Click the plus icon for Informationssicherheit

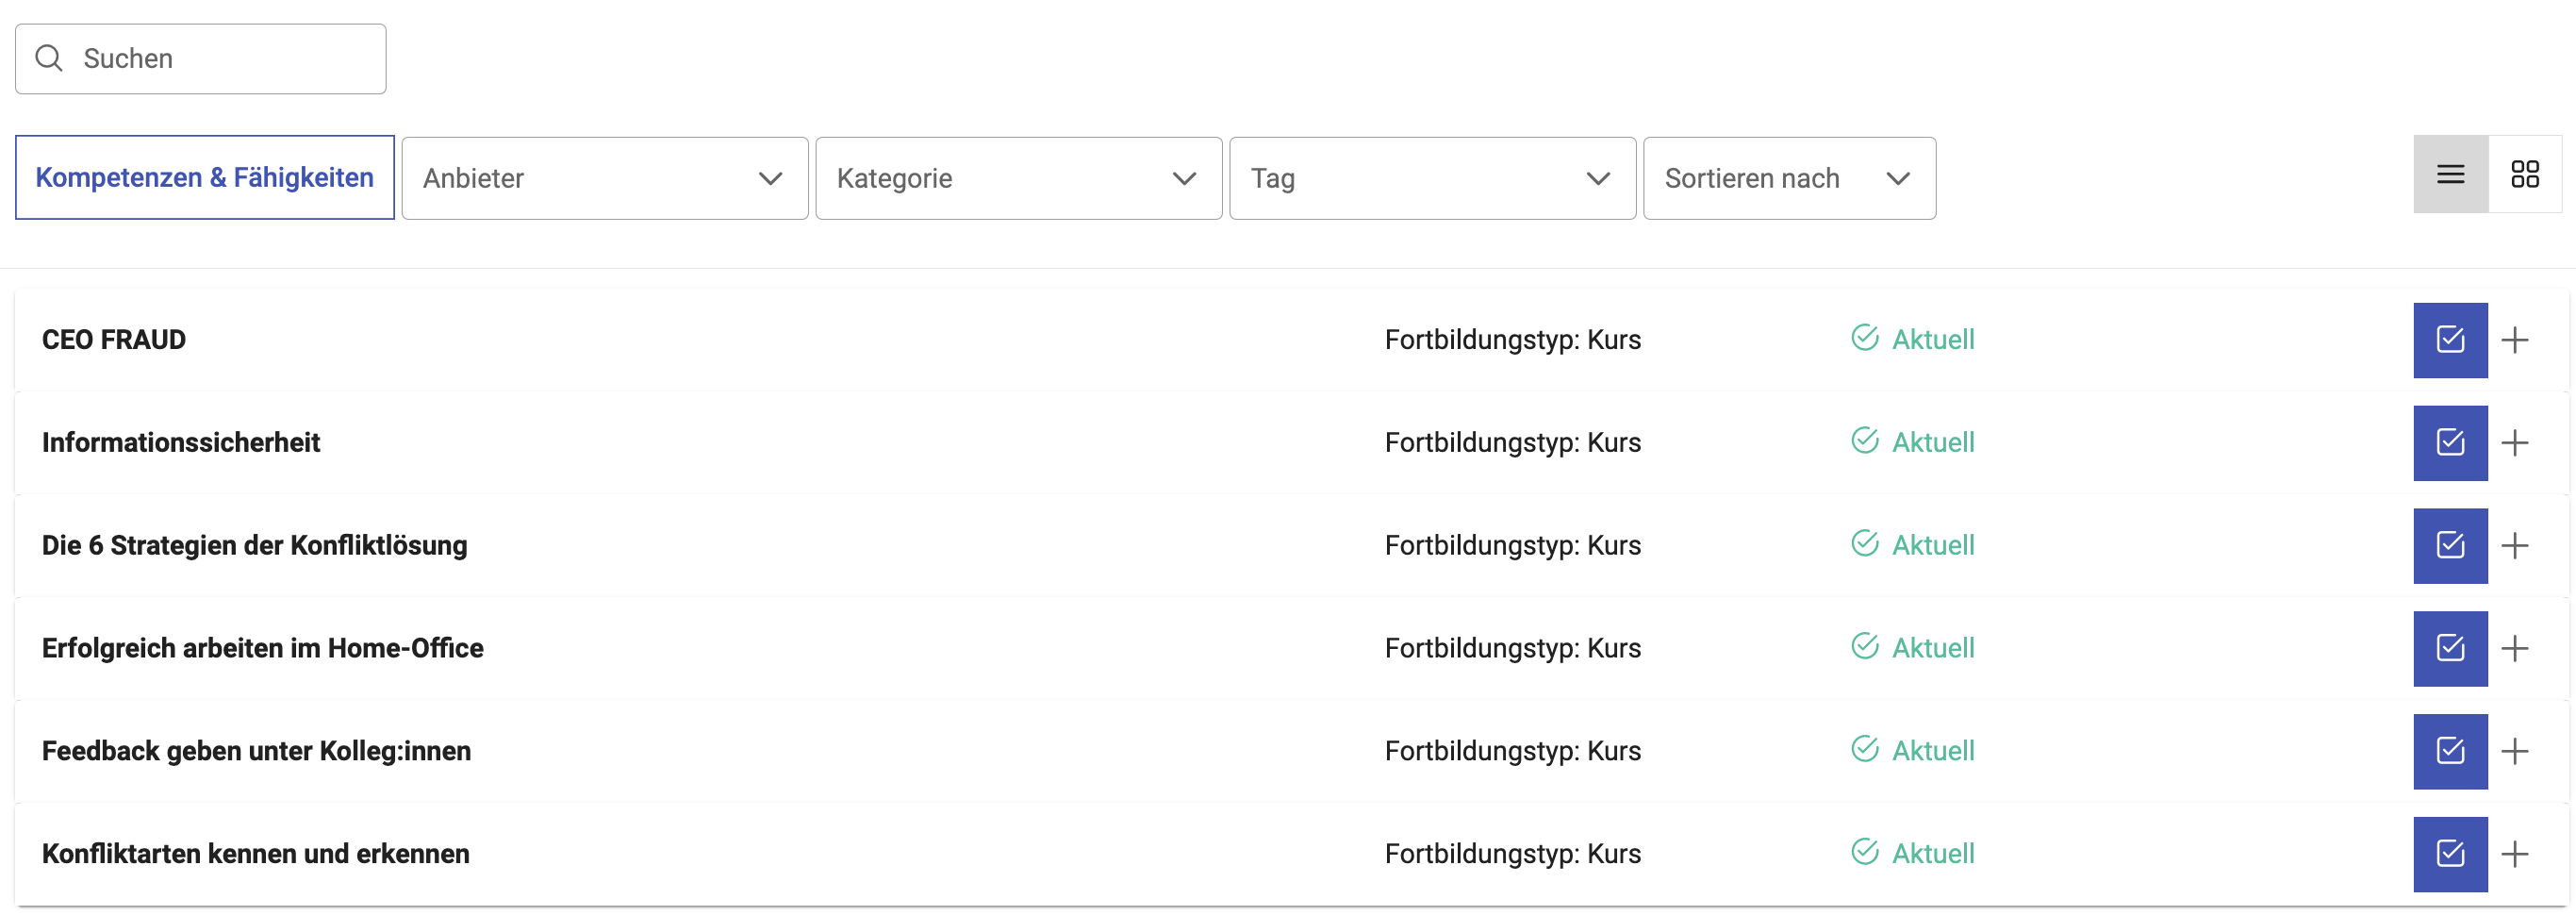pos(2514,443)
